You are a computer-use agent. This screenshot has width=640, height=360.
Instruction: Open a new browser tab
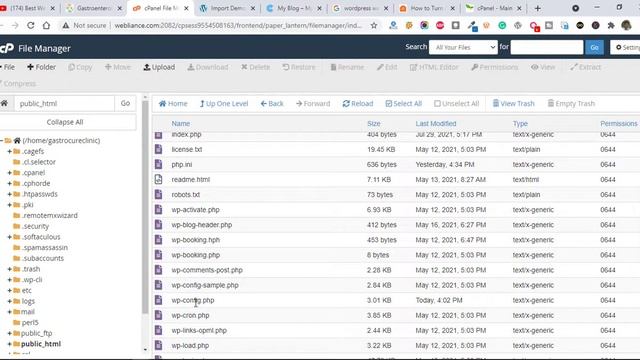pos(538,8)
